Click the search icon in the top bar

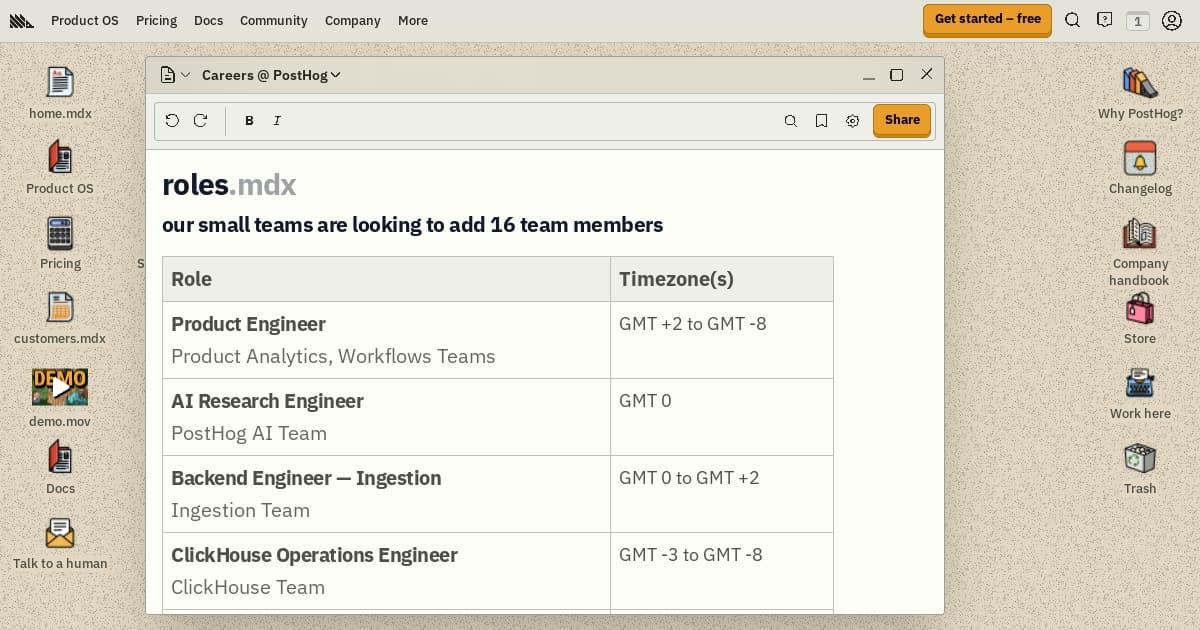pyautogui.click(x=1072, y=20)
